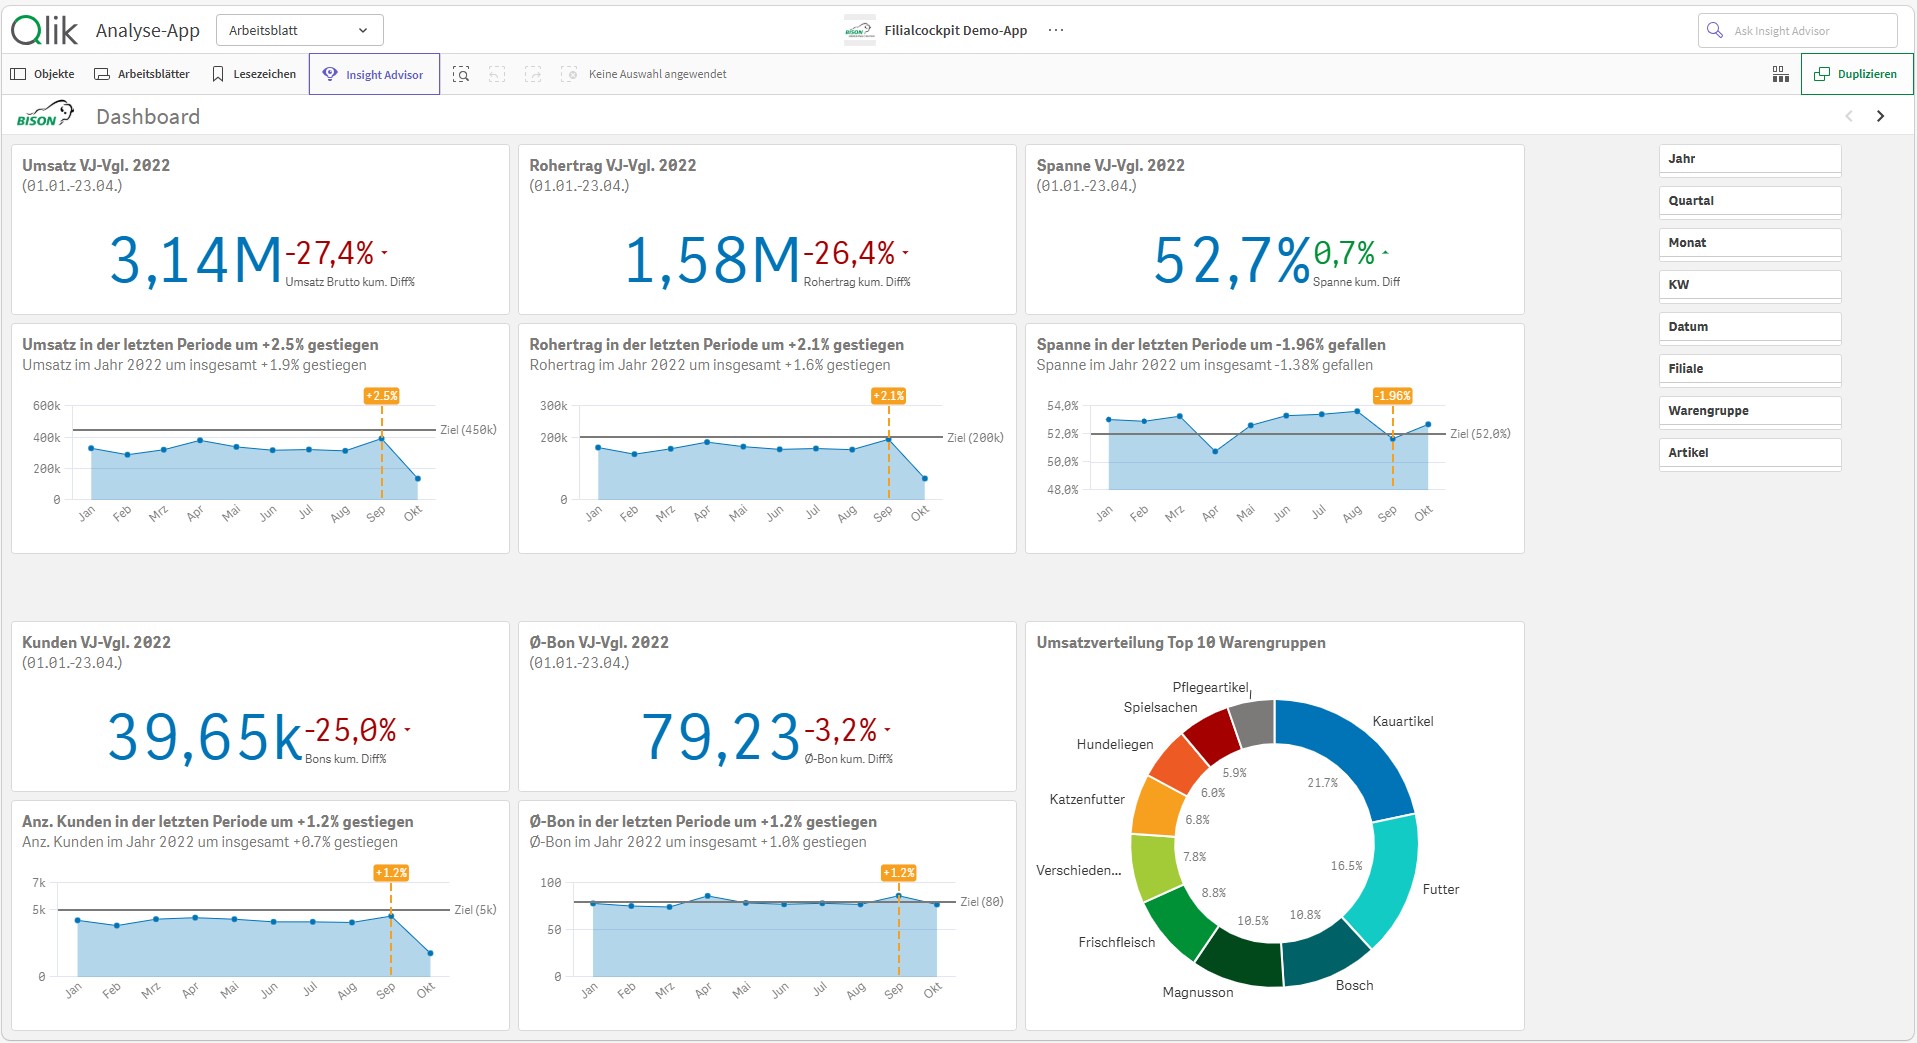Open the Arbeitsblätter menu
The height and width of the screenshot is (1043, 1917).
[x=142, y=74]
